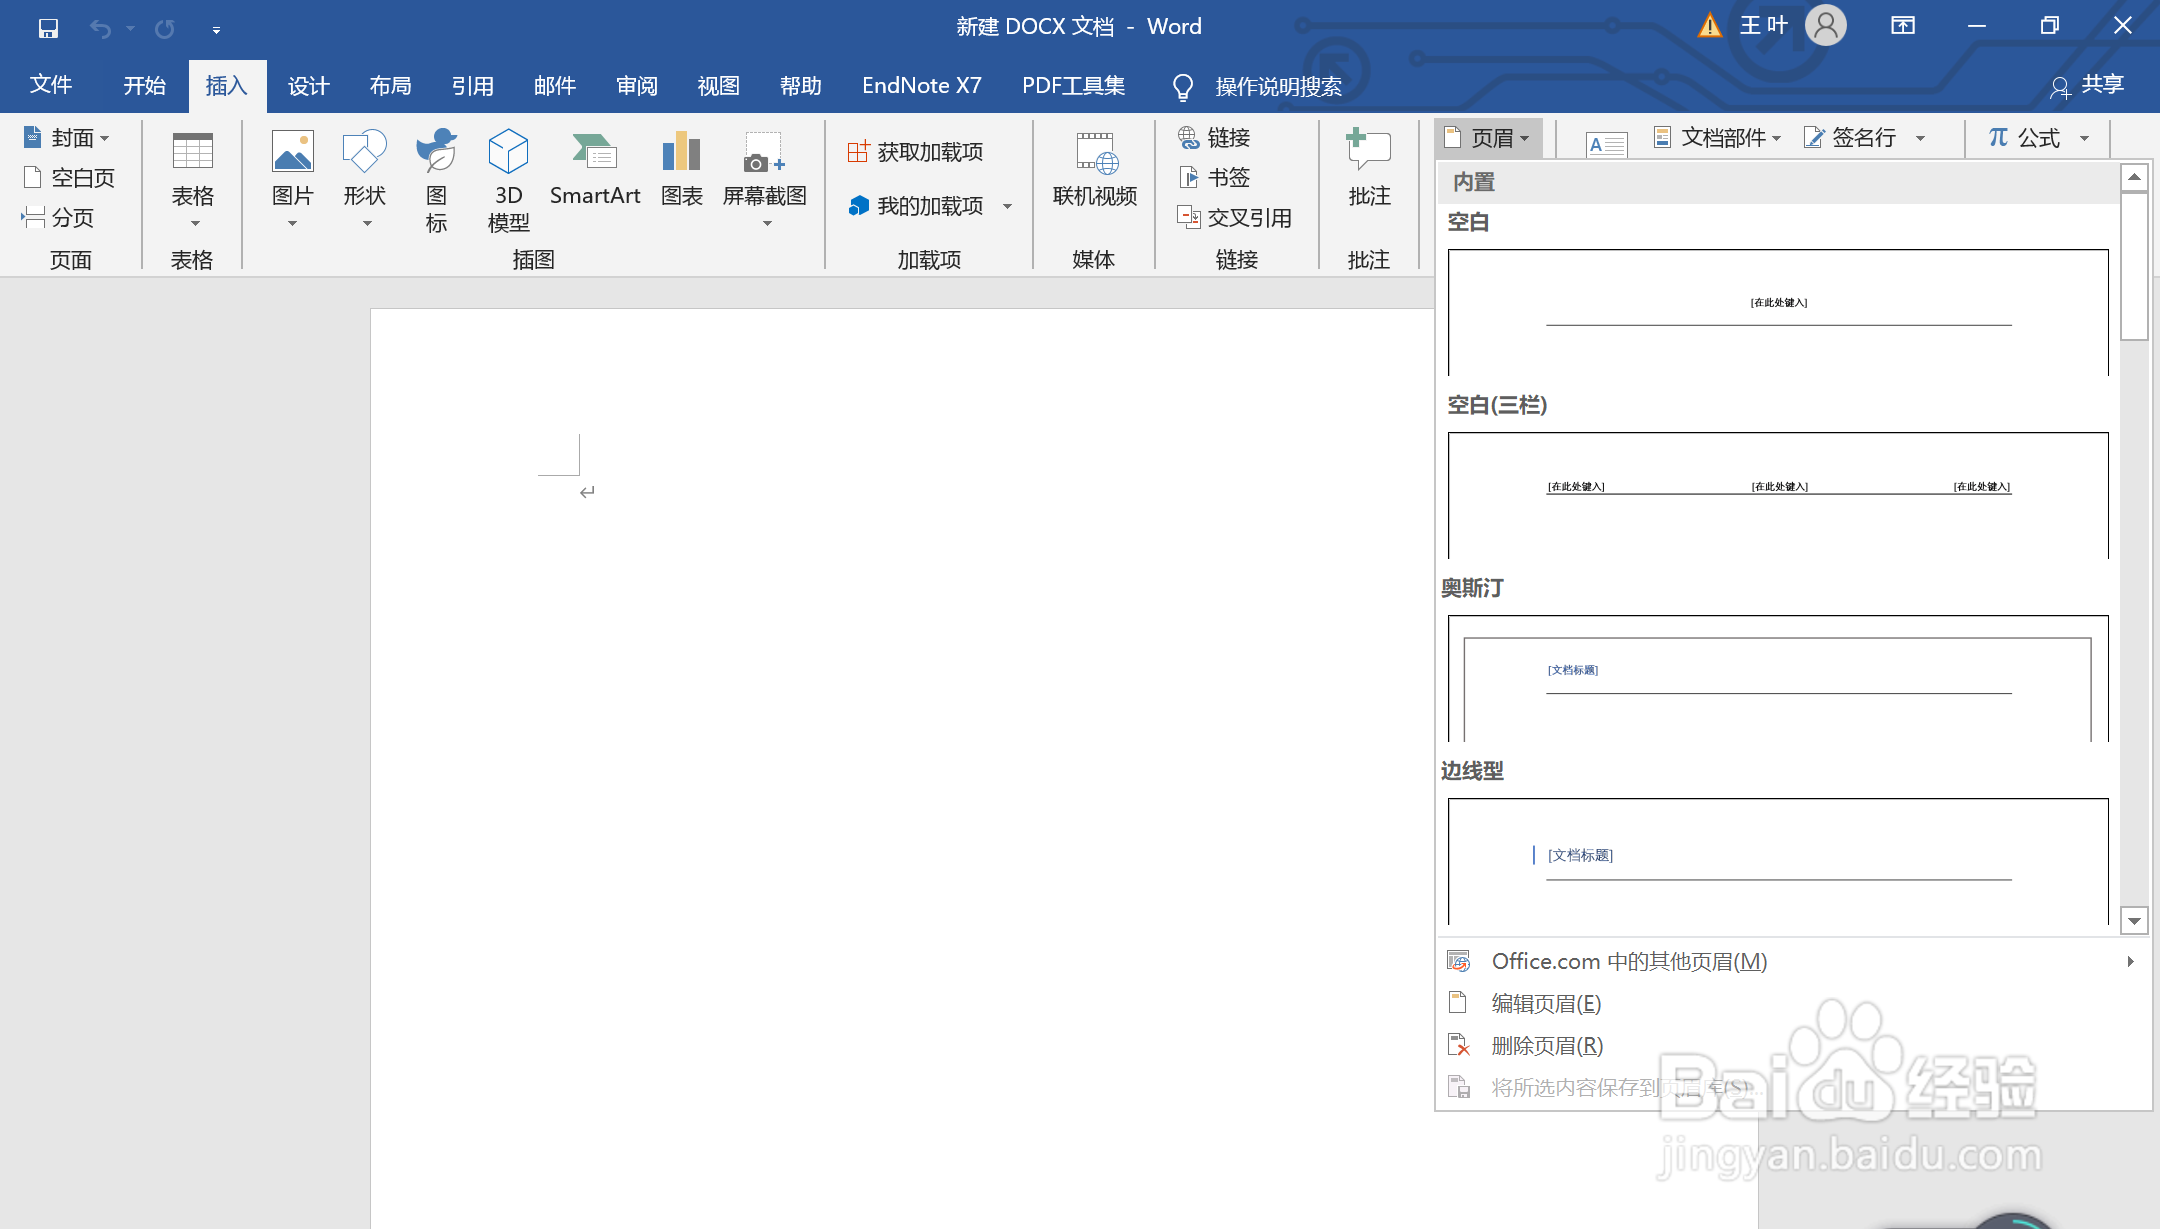2160x1229 pixels.
Task: Add a 批注 comment
Action: [1368, 168]
